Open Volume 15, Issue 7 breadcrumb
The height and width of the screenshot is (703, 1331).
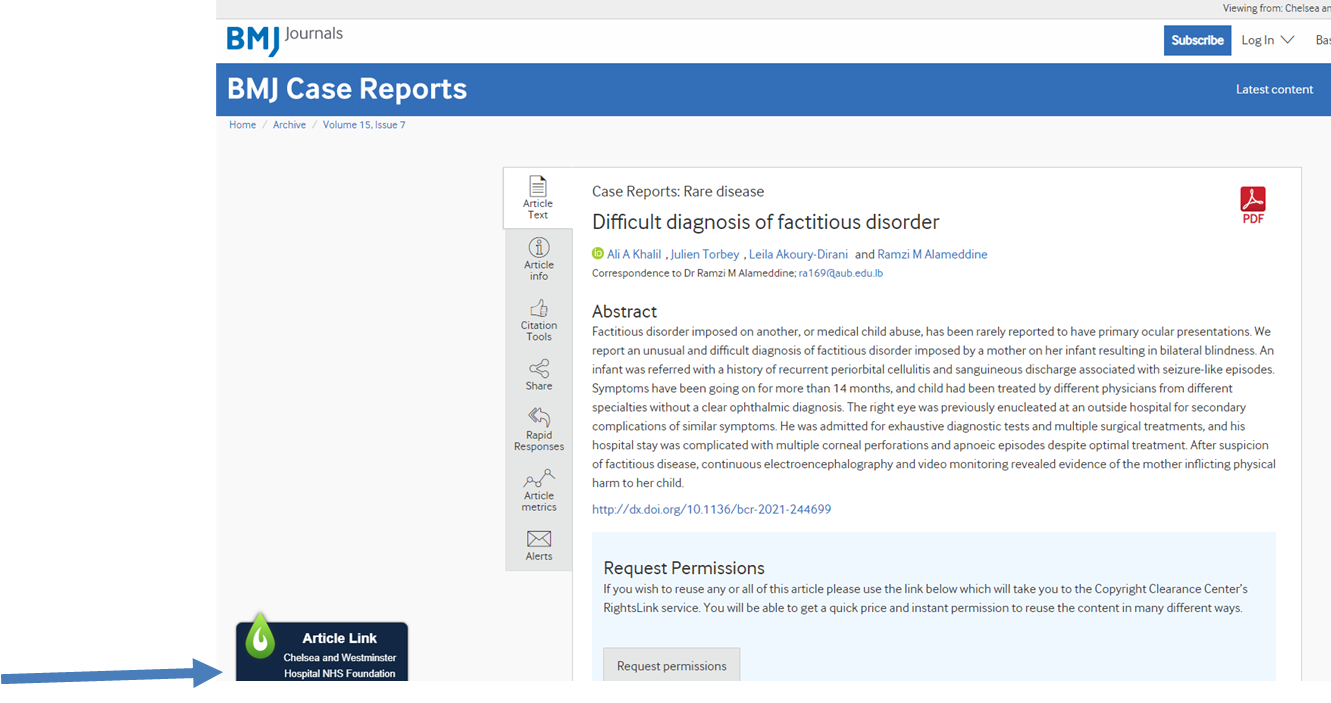tap(364, 125)
